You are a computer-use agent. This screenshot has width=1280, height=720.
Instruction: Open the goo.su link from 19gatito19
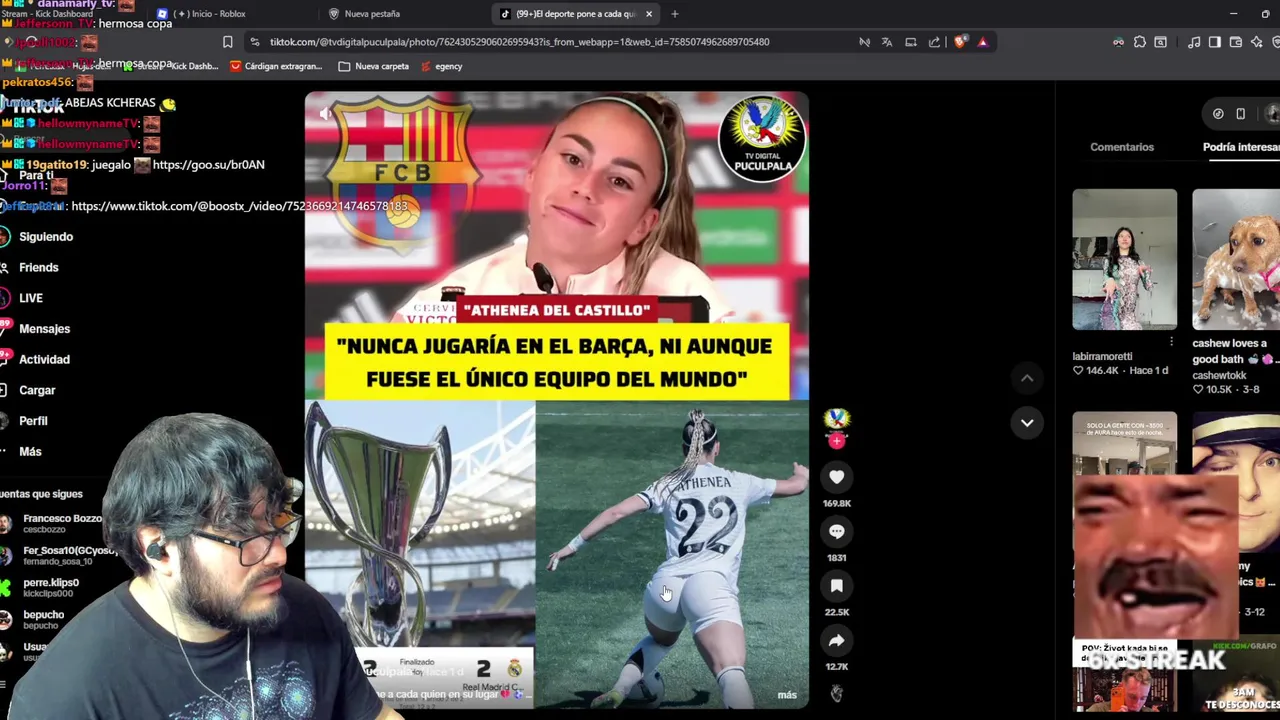(209, 164)
